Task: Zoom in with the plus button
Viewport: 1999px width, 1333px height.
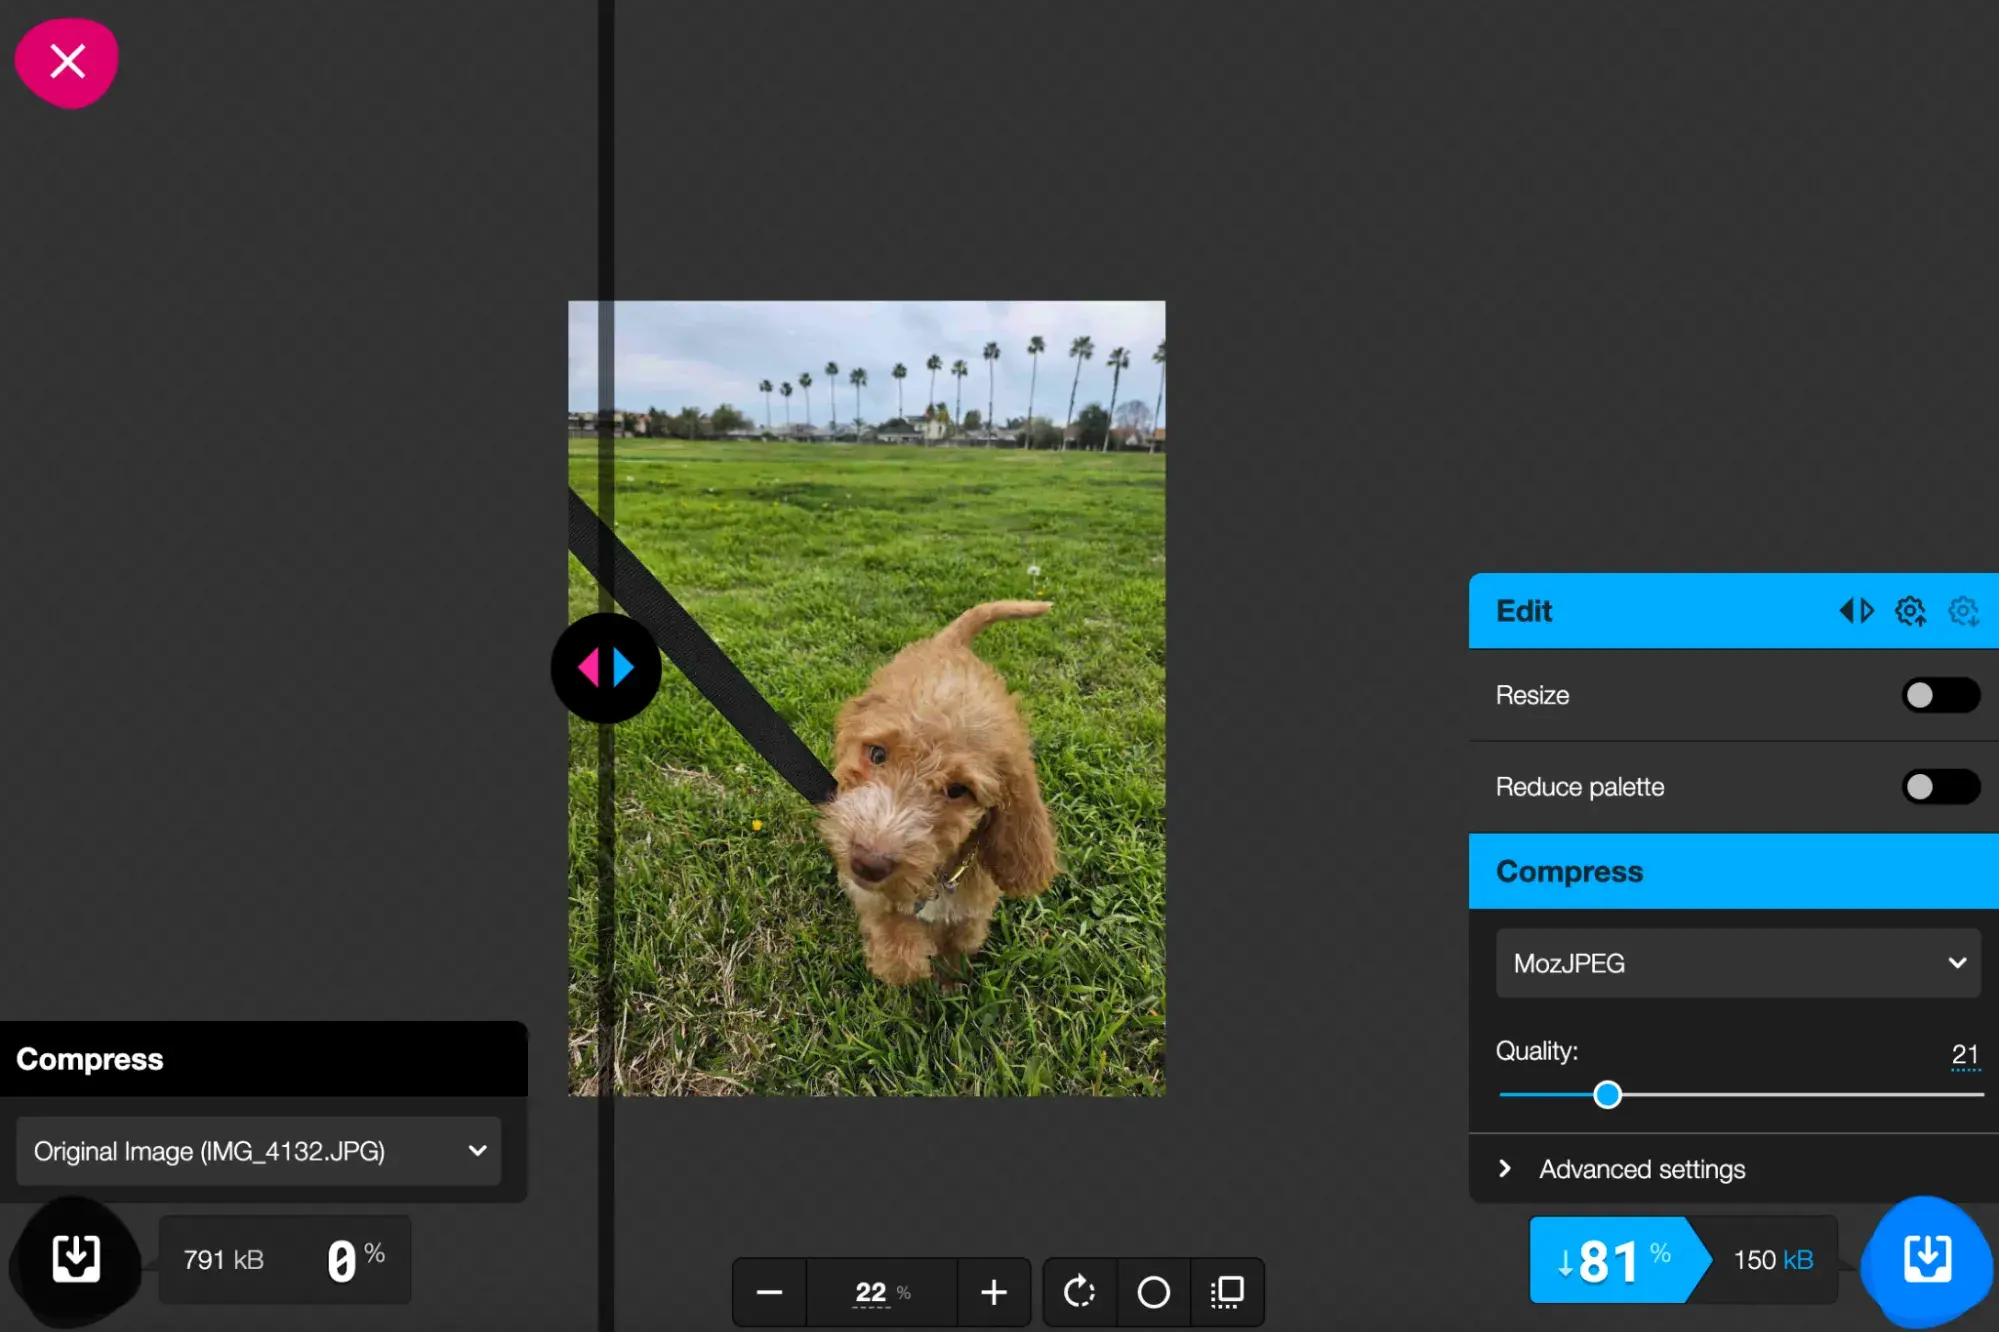Action: [993, 1293]
